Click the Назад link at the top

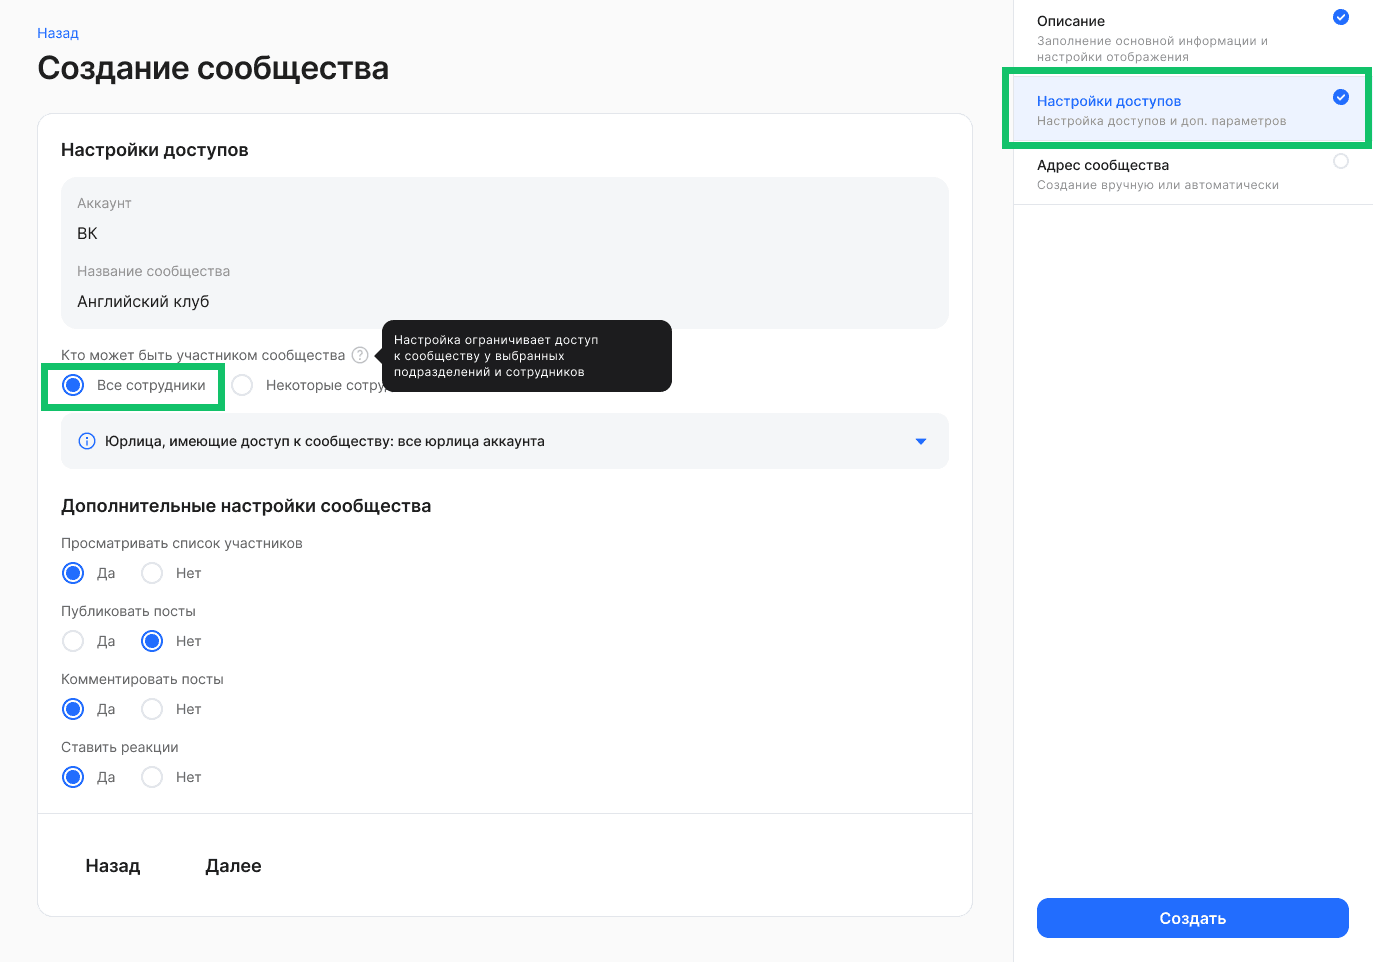pos(57,33)
